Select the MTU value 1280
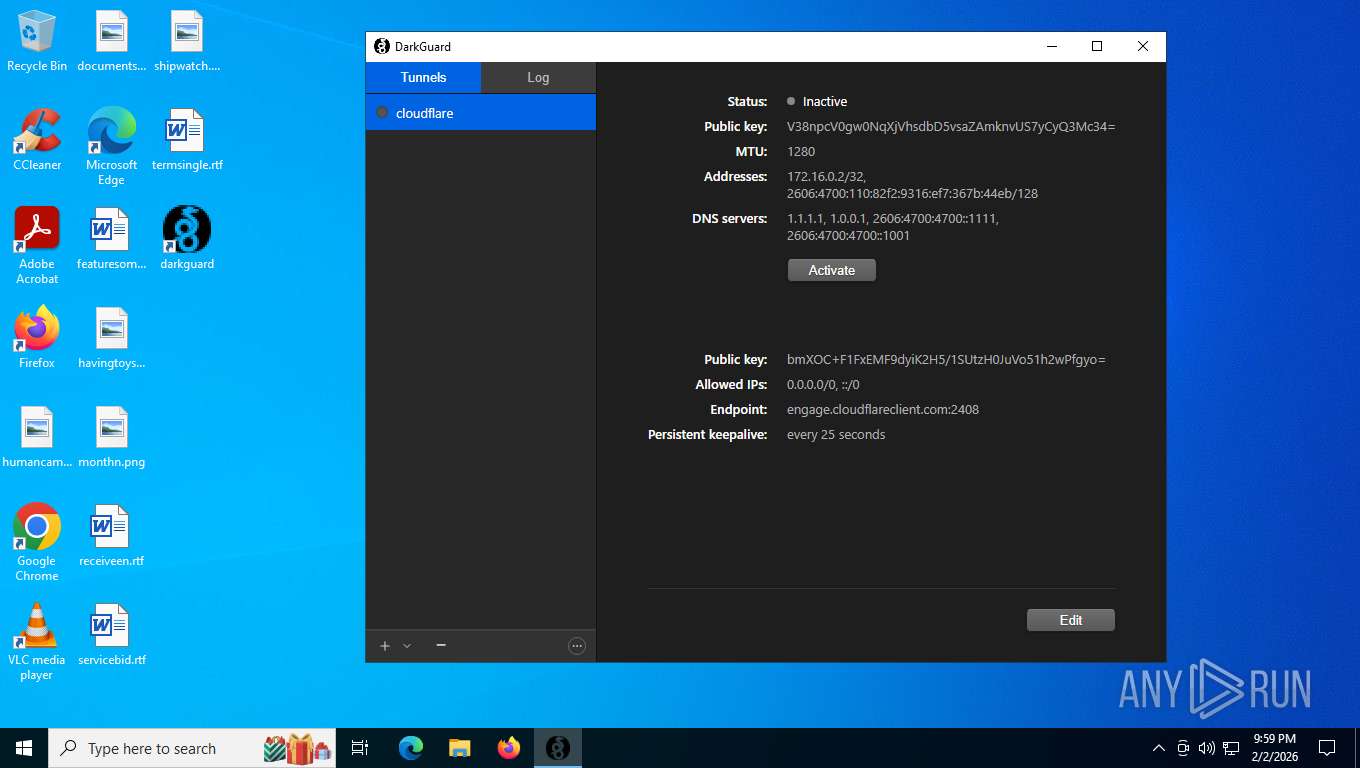Image resolution: width=1360 pixels, height=768 pixels. (x=801, y=152)
